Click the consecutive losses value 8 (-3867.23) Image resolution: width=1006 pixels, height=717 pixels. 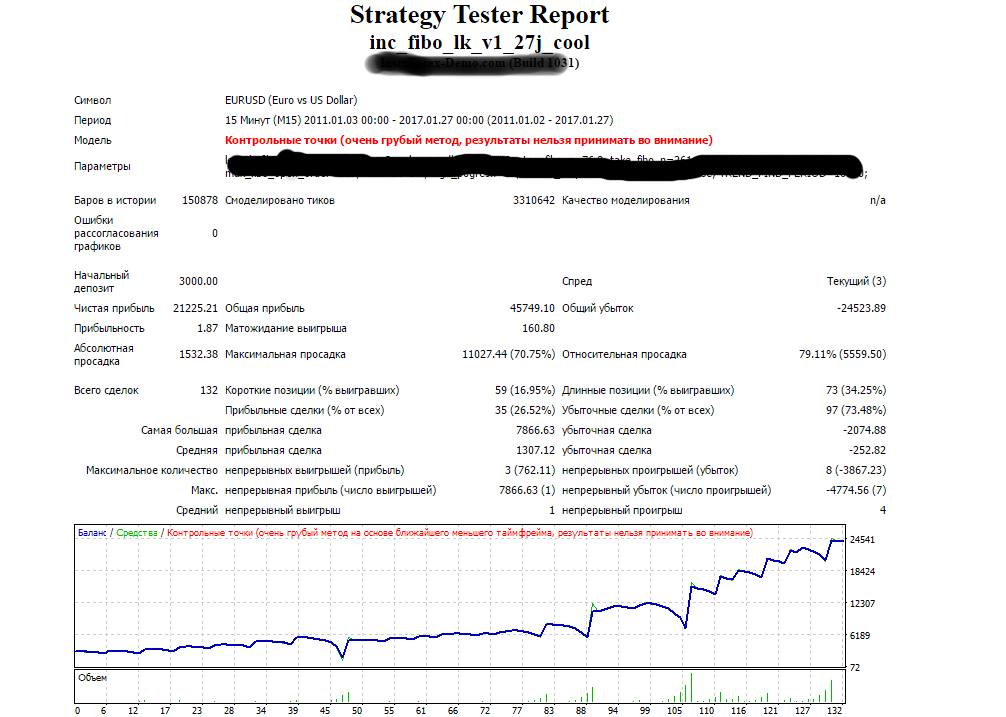[x=856, y=470]
